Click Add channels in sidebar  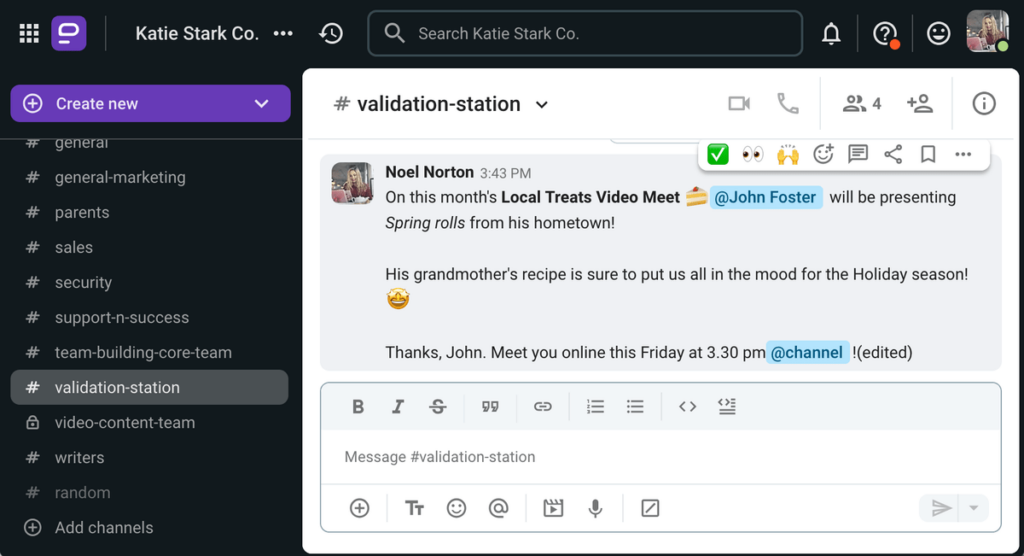click(x=104, y=527)
